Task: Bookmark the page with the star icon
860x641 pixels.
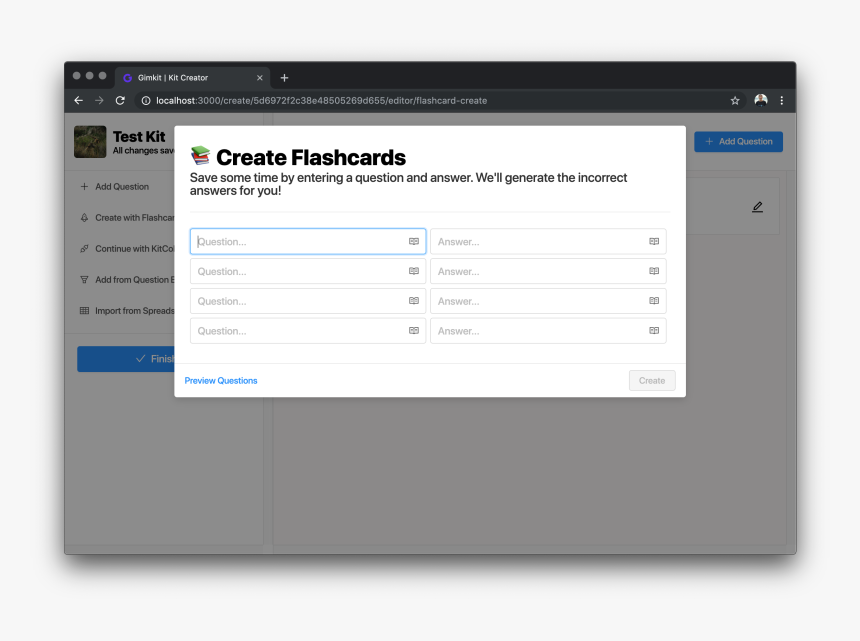Action: pyautogui.click(x=735, y=100)
